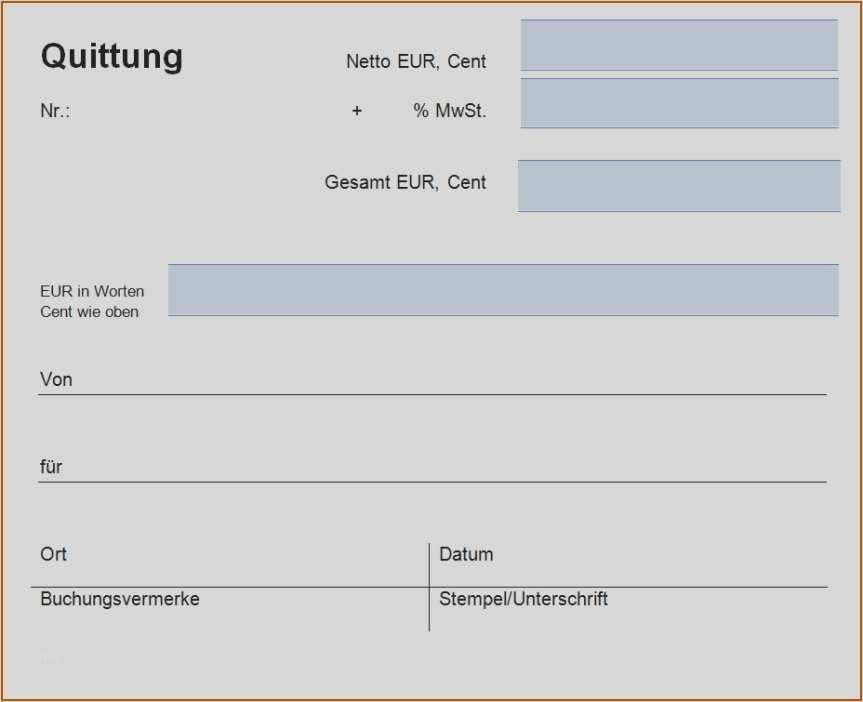Click the Netto EUR, Cent label

(x=415, y=61)
